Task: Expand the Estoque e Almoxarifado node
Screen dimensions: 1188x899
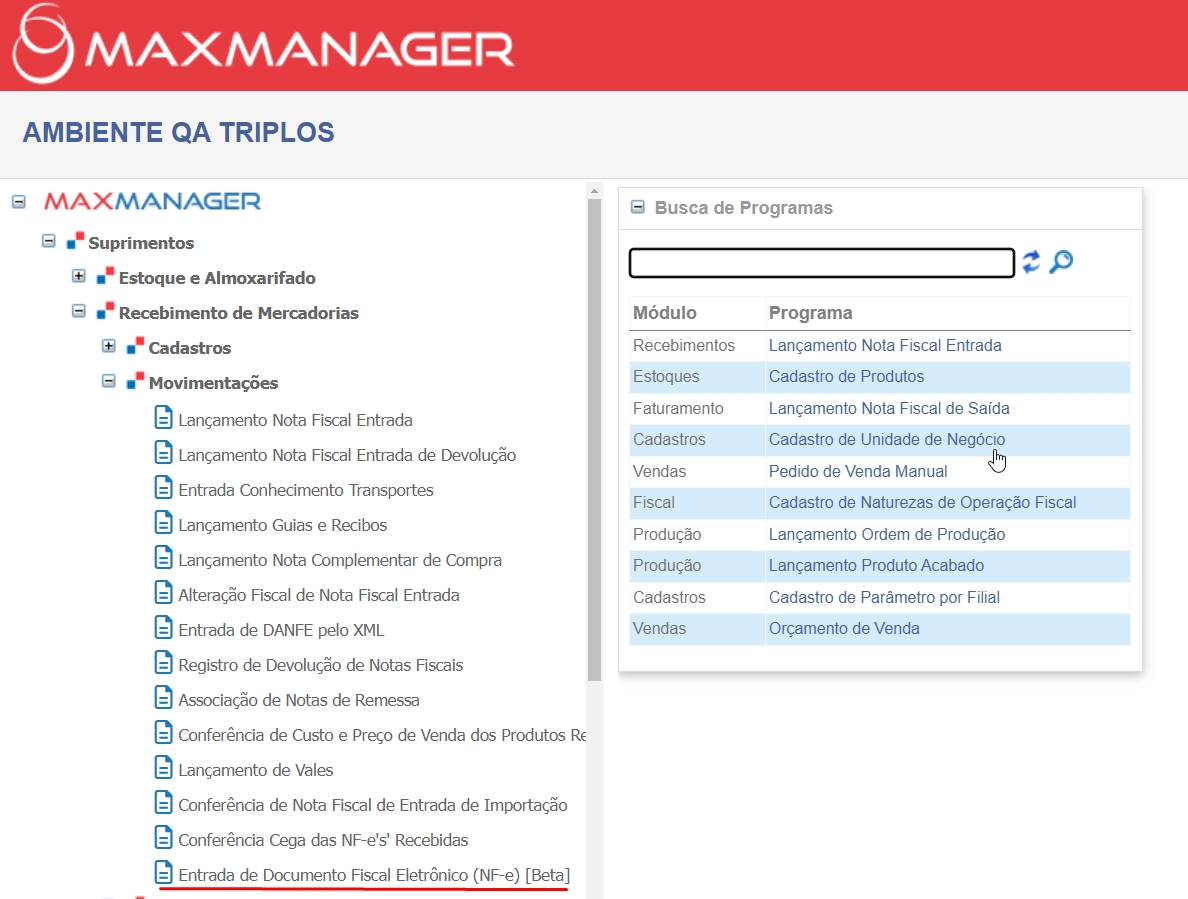Action: click(79, 276)
